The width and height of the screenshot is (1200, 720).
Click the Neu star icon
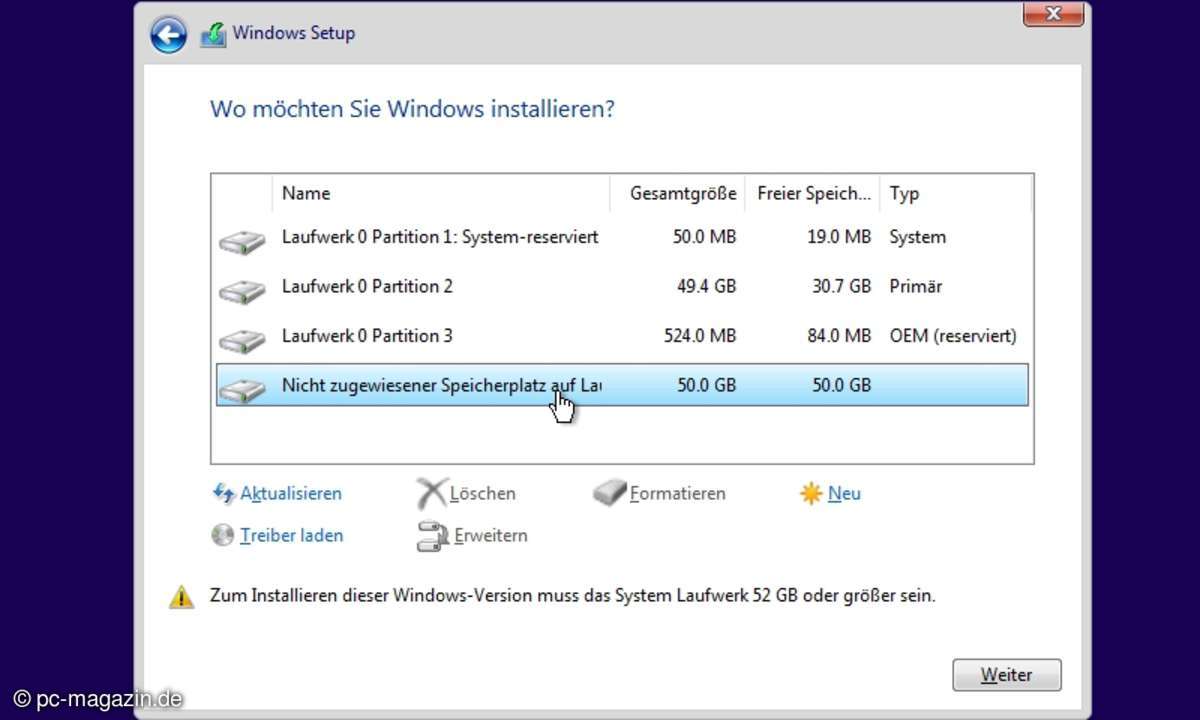click(x=811, y=493)
